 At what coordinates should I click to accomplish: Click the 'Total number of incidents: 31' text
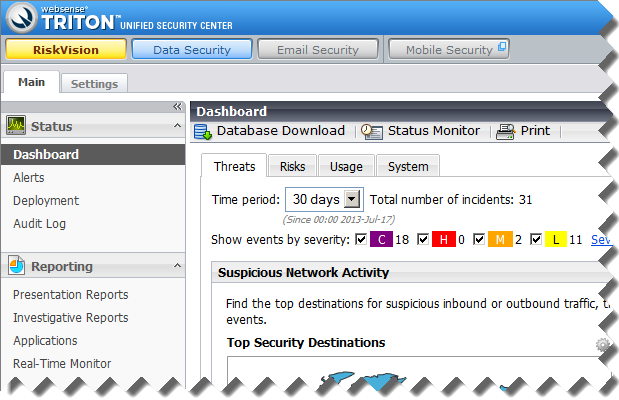[451, 199]
